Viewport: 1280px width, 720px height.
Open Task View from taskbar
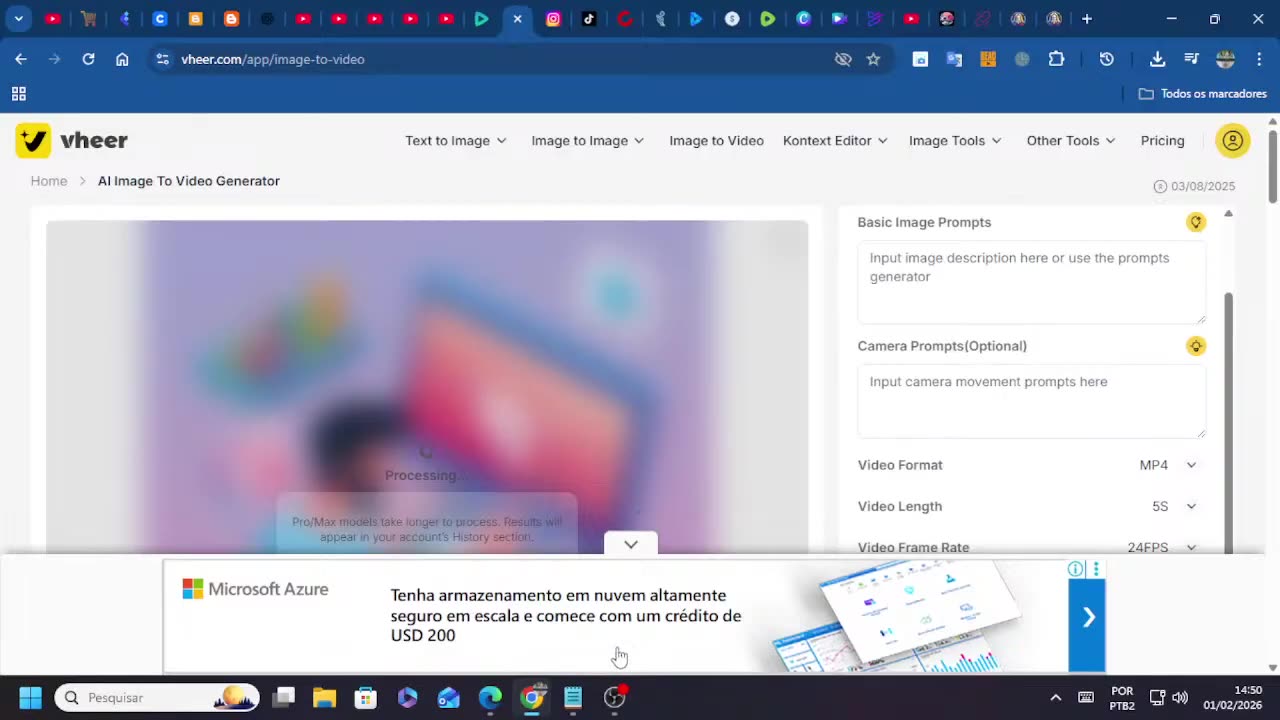(284, 697)
